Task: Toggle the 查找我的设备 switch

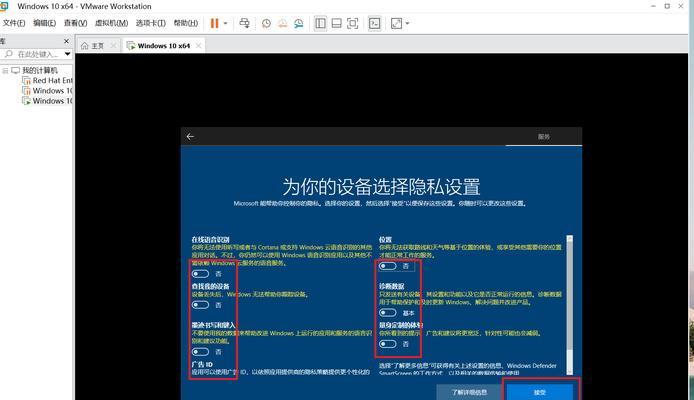Action: tap(200, 305)
